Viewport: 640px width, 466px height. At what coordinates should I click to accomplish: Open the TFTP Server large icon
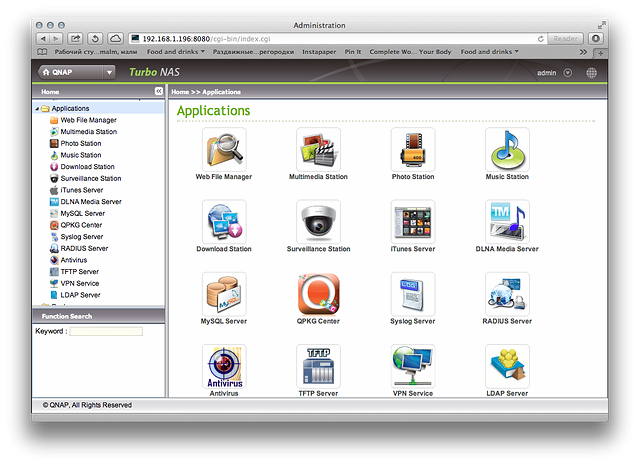click(318, 366)
